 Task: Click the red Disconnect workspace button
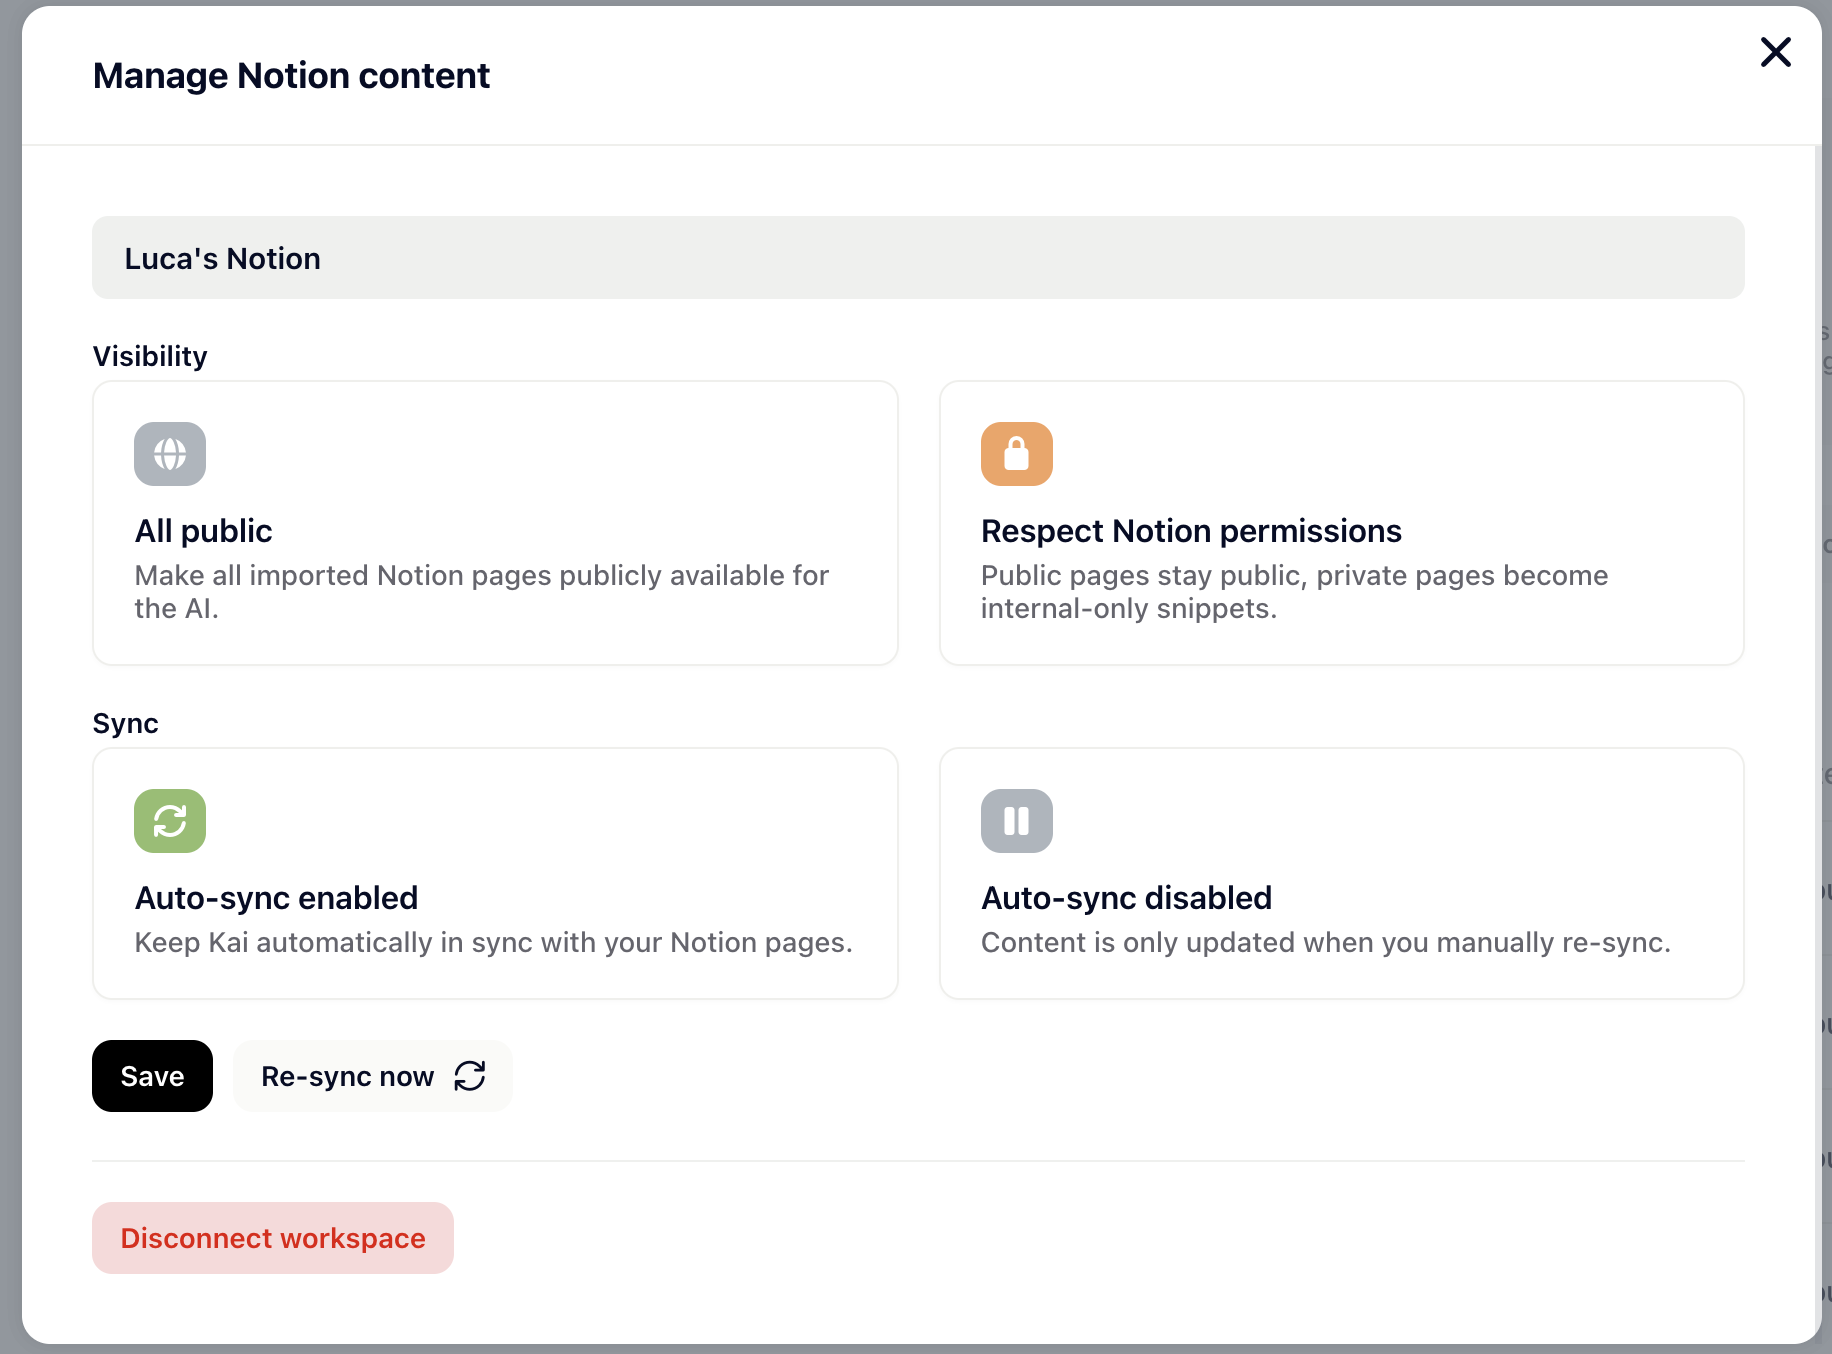pyautogui.click(x=273, y=1238)
